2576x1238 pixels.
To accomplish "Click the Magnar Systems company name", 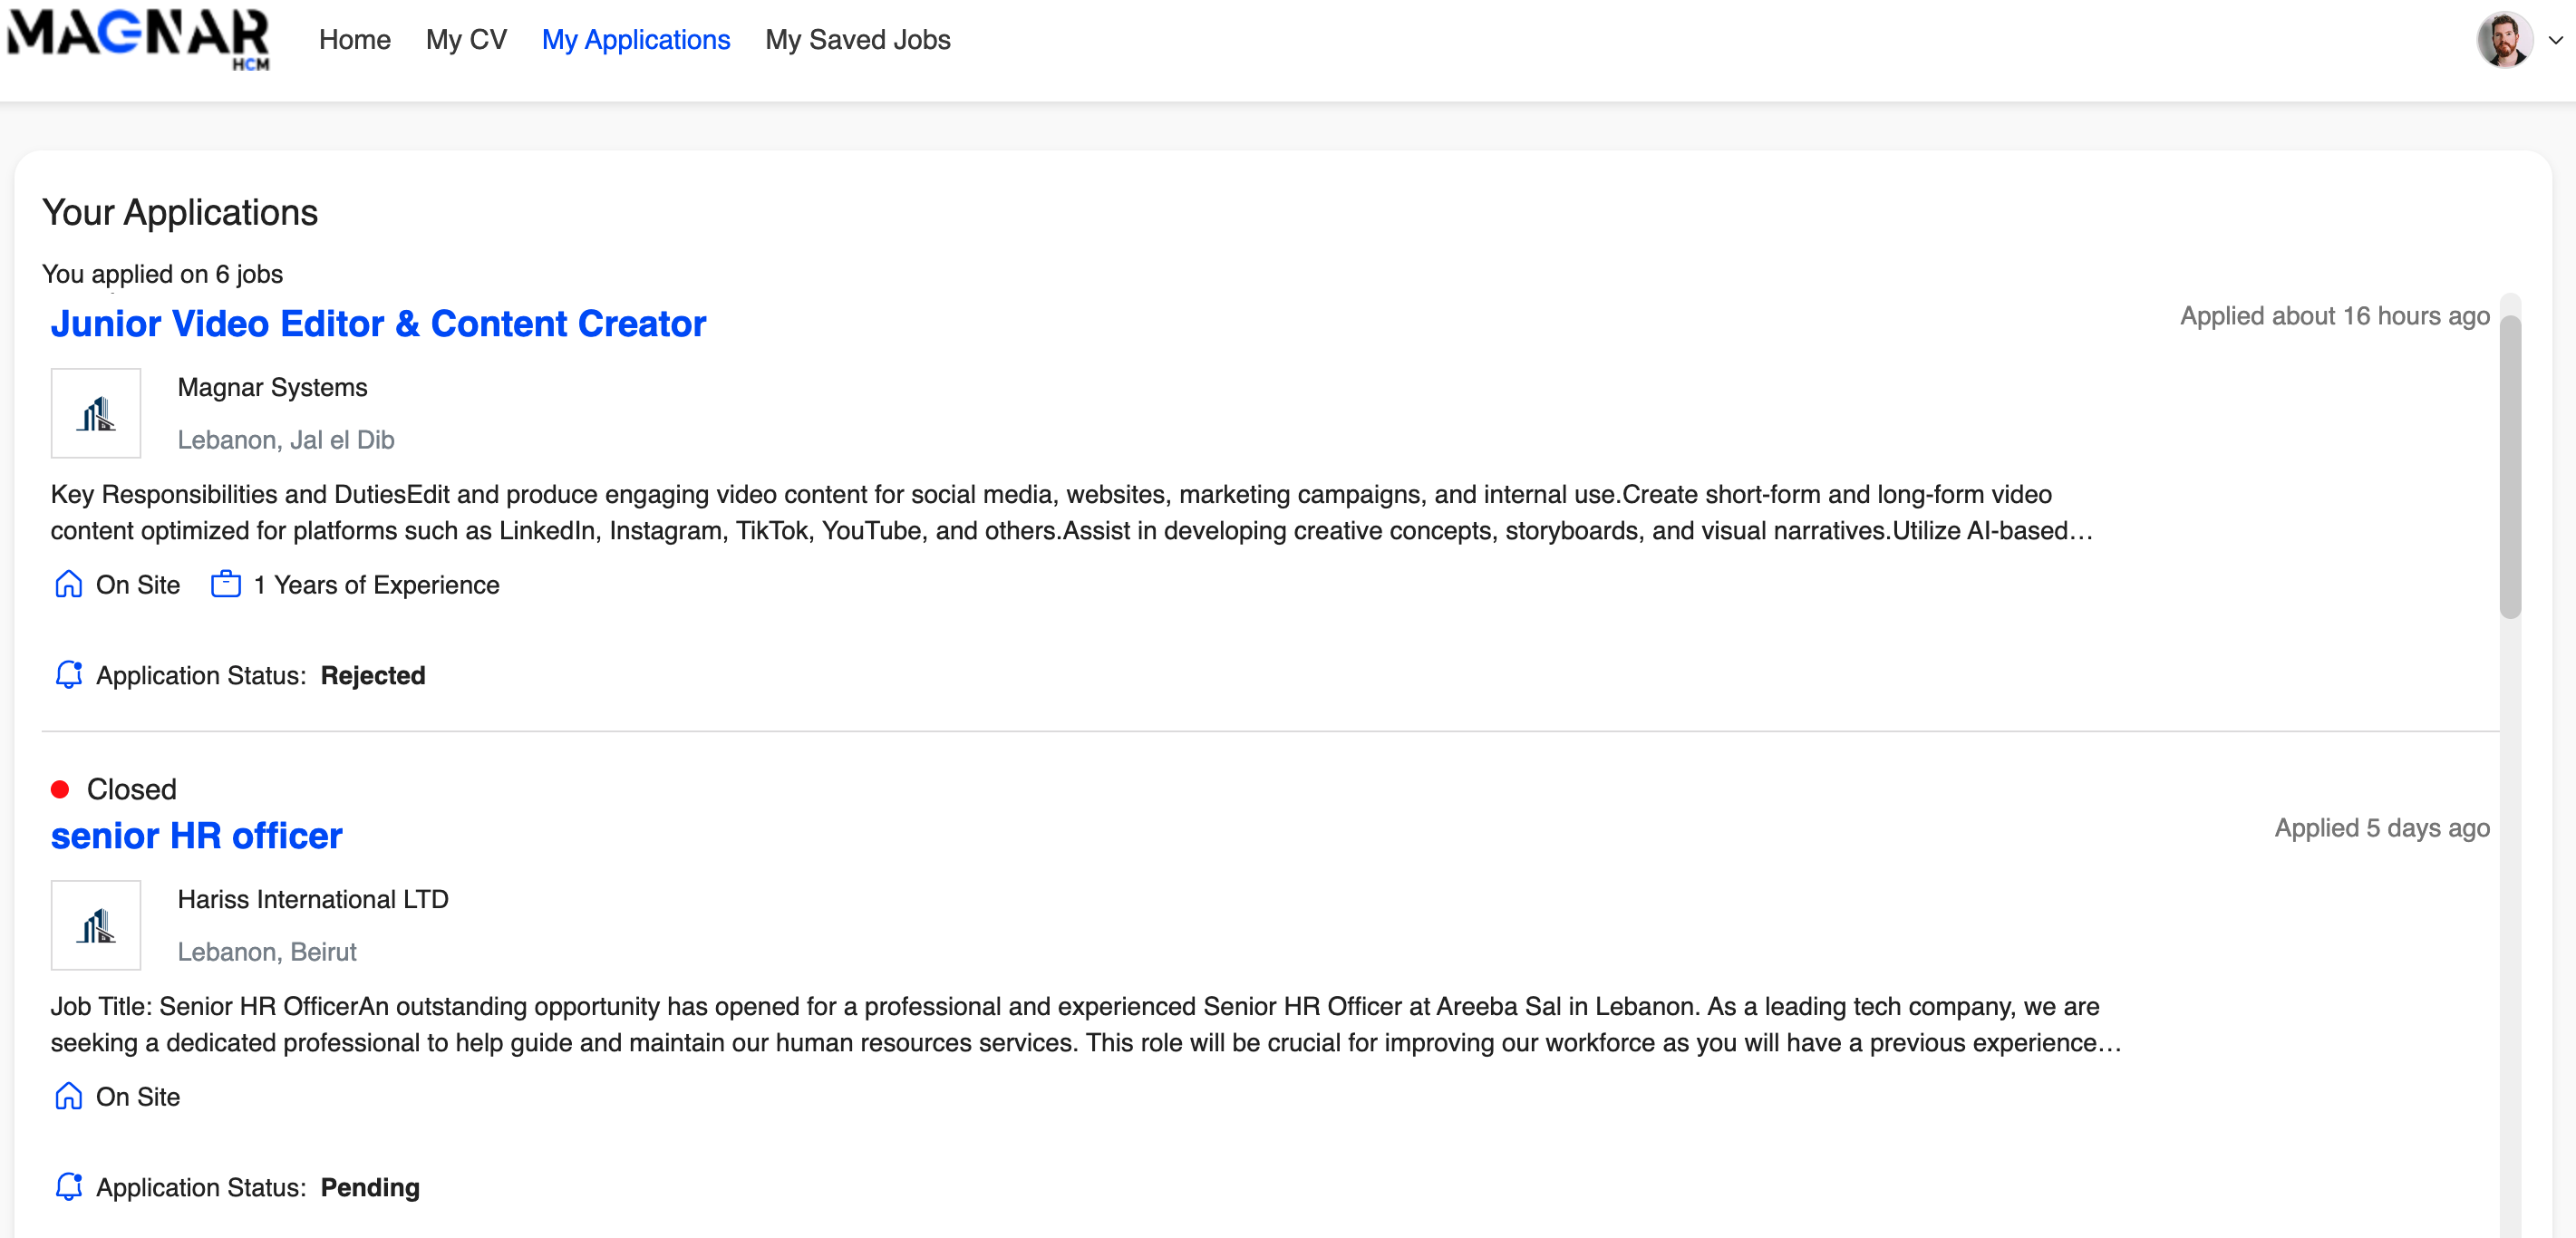I will [272, 387].
